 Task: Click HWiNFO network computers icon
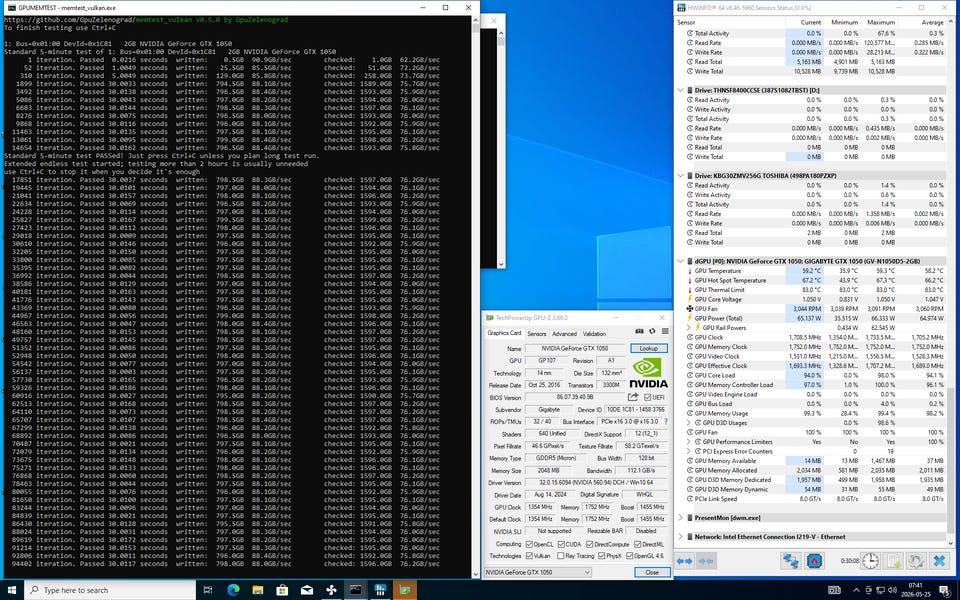click(791, 561)
